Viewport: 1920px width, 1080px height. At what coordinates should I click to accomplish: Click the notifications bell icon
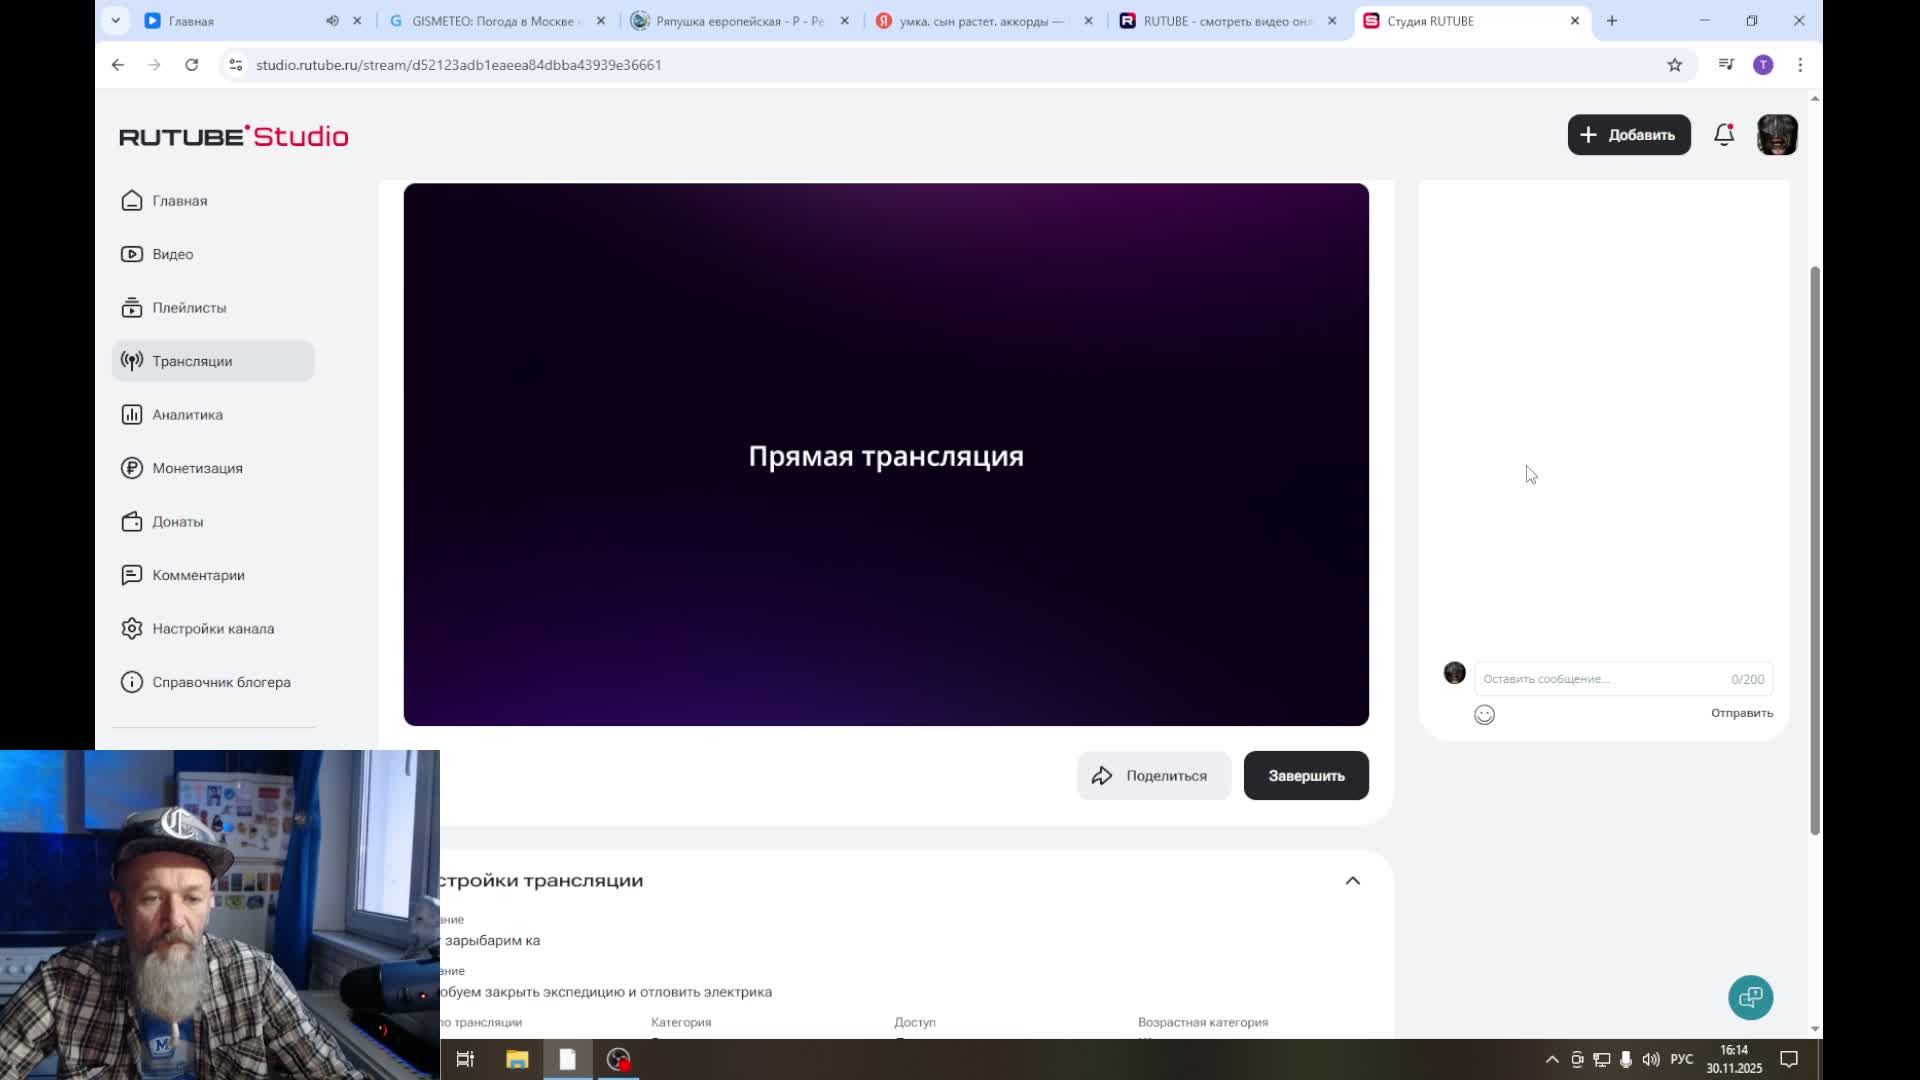(1723, 135)
